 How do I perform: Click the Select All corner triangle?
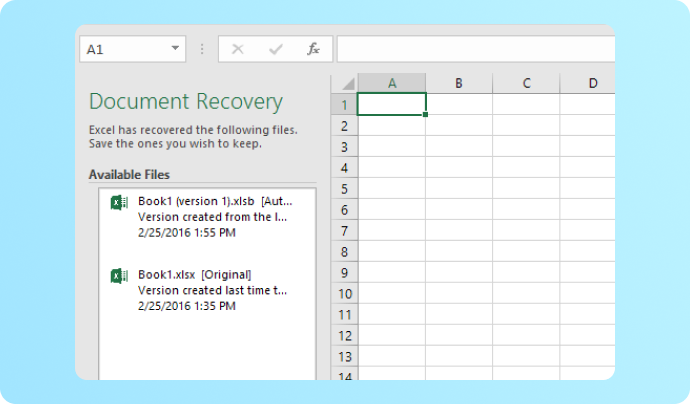pos(348,84)
